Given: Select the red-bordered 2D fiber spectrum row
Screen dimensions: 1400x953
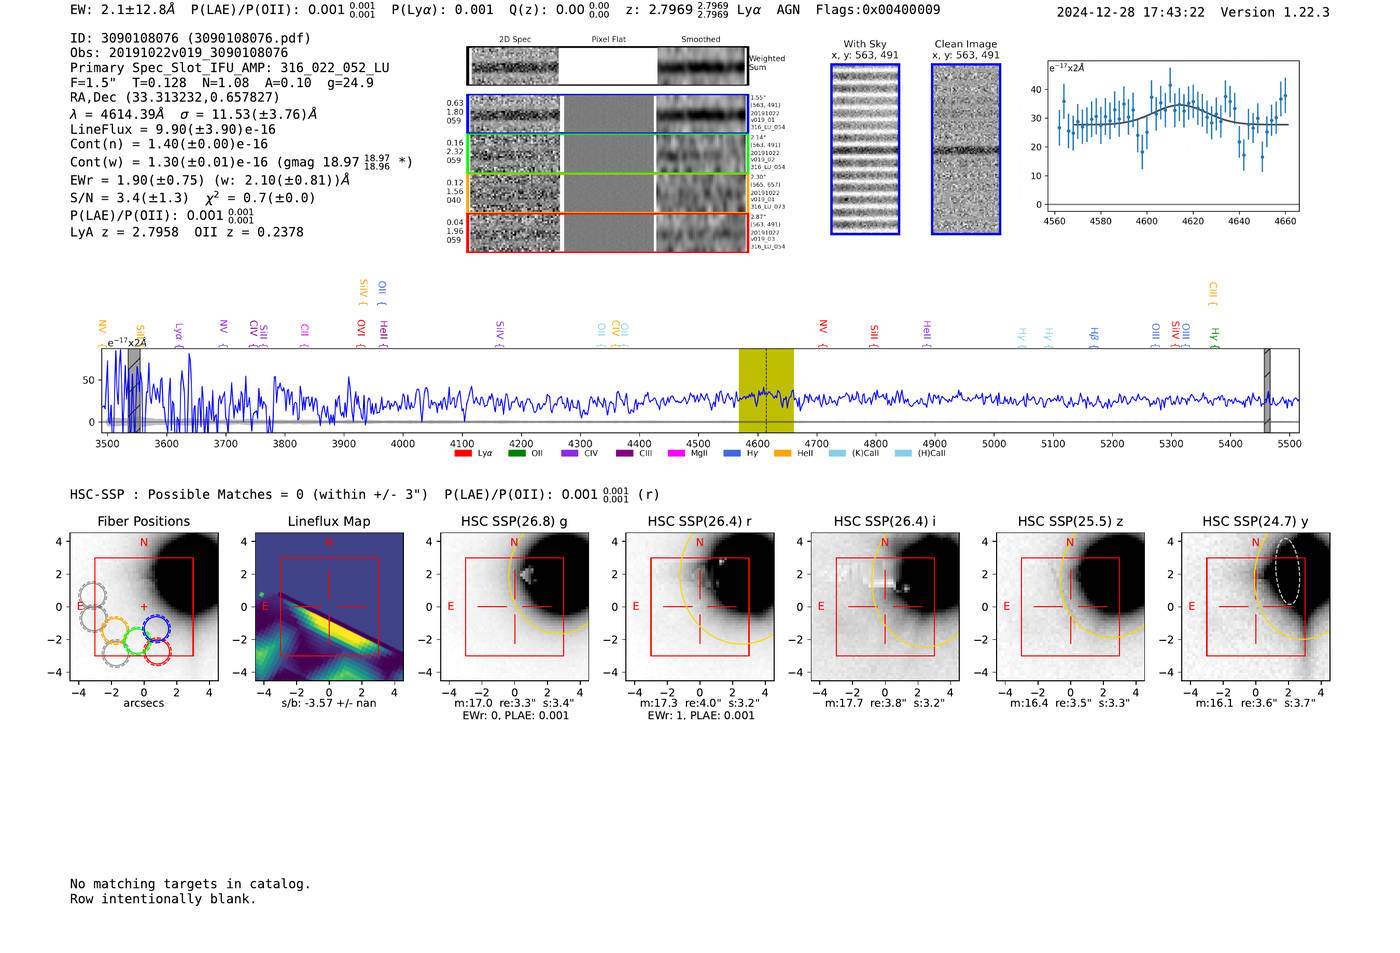Looking at the screenshot, I should (x=608, y=232).
